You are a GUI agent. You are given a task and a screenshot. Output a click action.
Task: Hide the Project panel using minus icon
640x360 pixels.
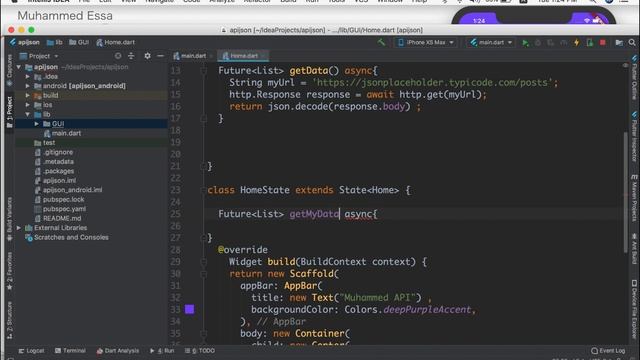pos(160,56)
